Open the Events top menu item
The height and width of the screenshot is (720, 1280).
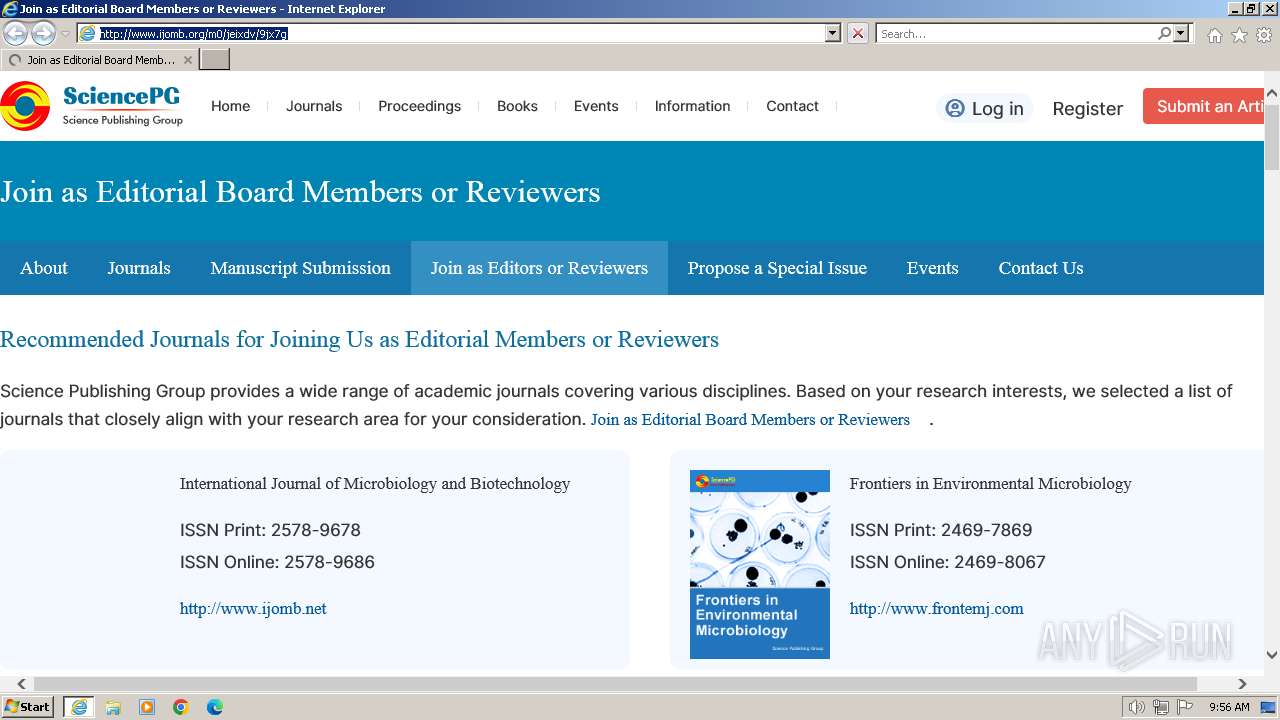[596, 106]
